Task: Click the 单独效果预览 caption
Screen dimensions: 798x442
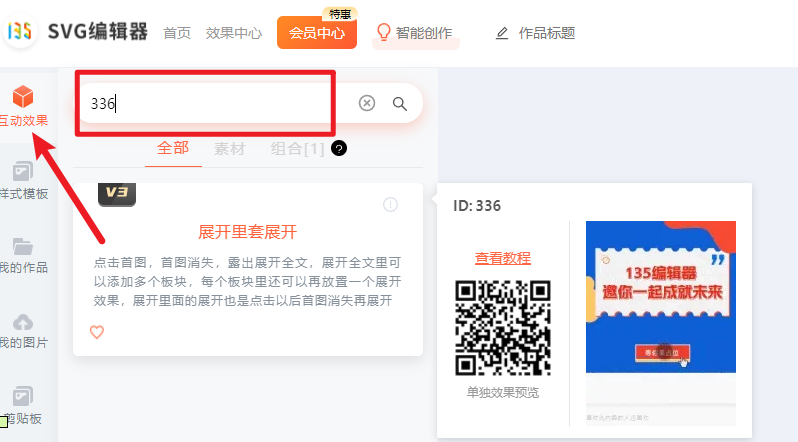Action: tap(503, 393)
